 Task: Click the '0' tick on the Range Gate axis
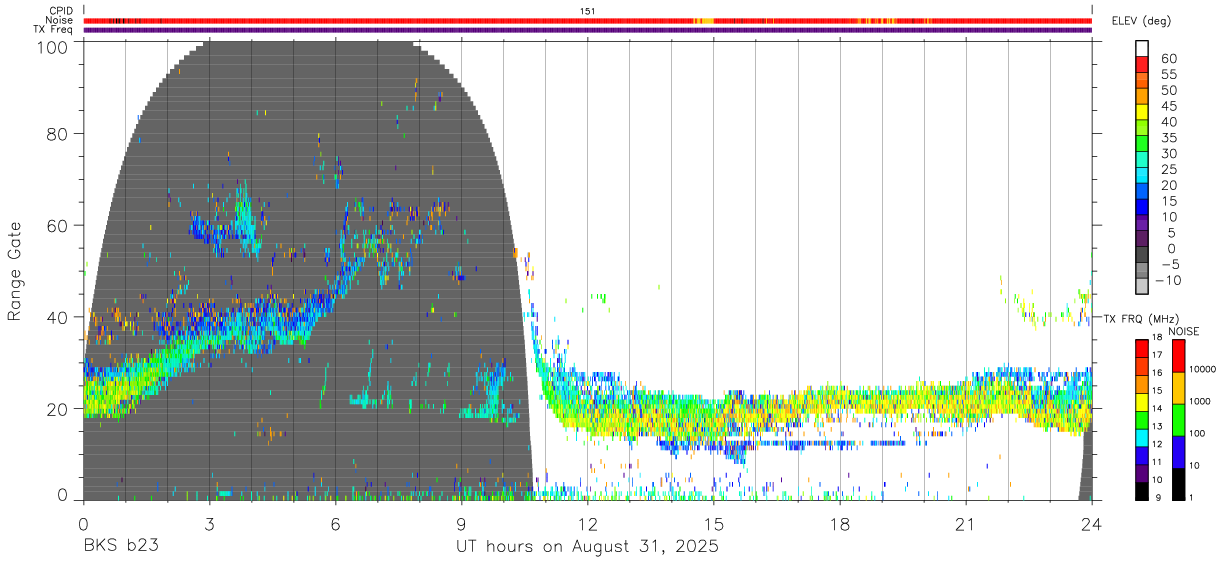pyautogui.click(x=62, y=495)
